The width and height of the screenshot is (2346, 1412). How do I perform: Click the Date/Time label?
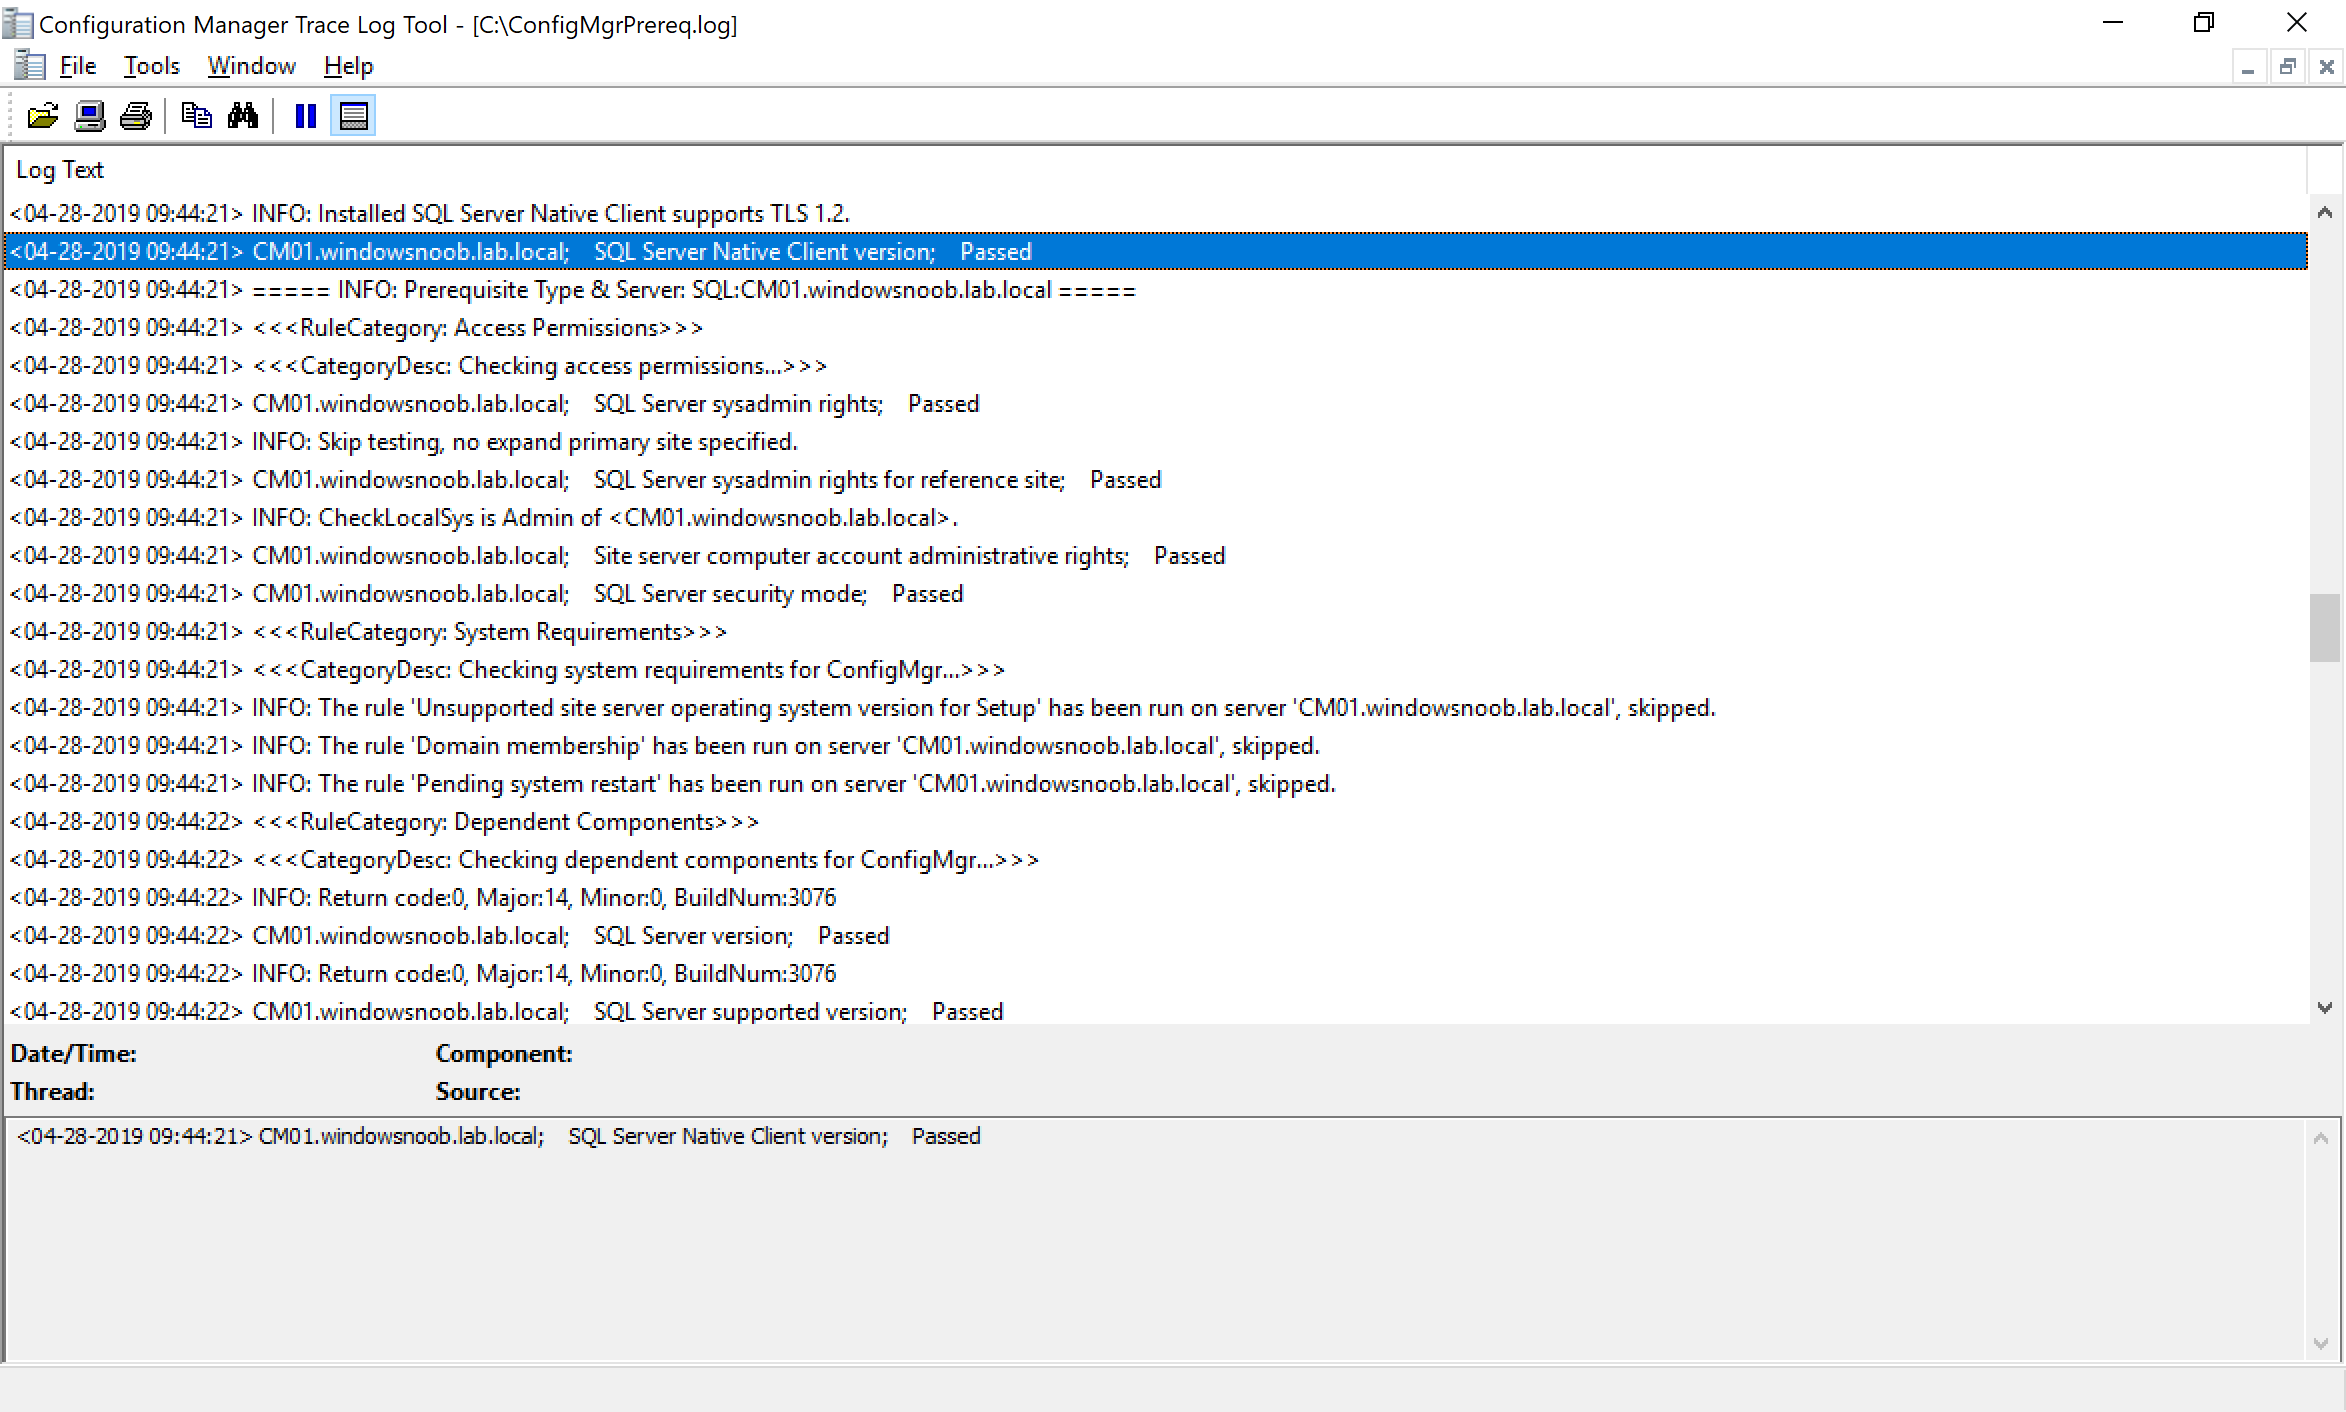(x=73, y=1054)
